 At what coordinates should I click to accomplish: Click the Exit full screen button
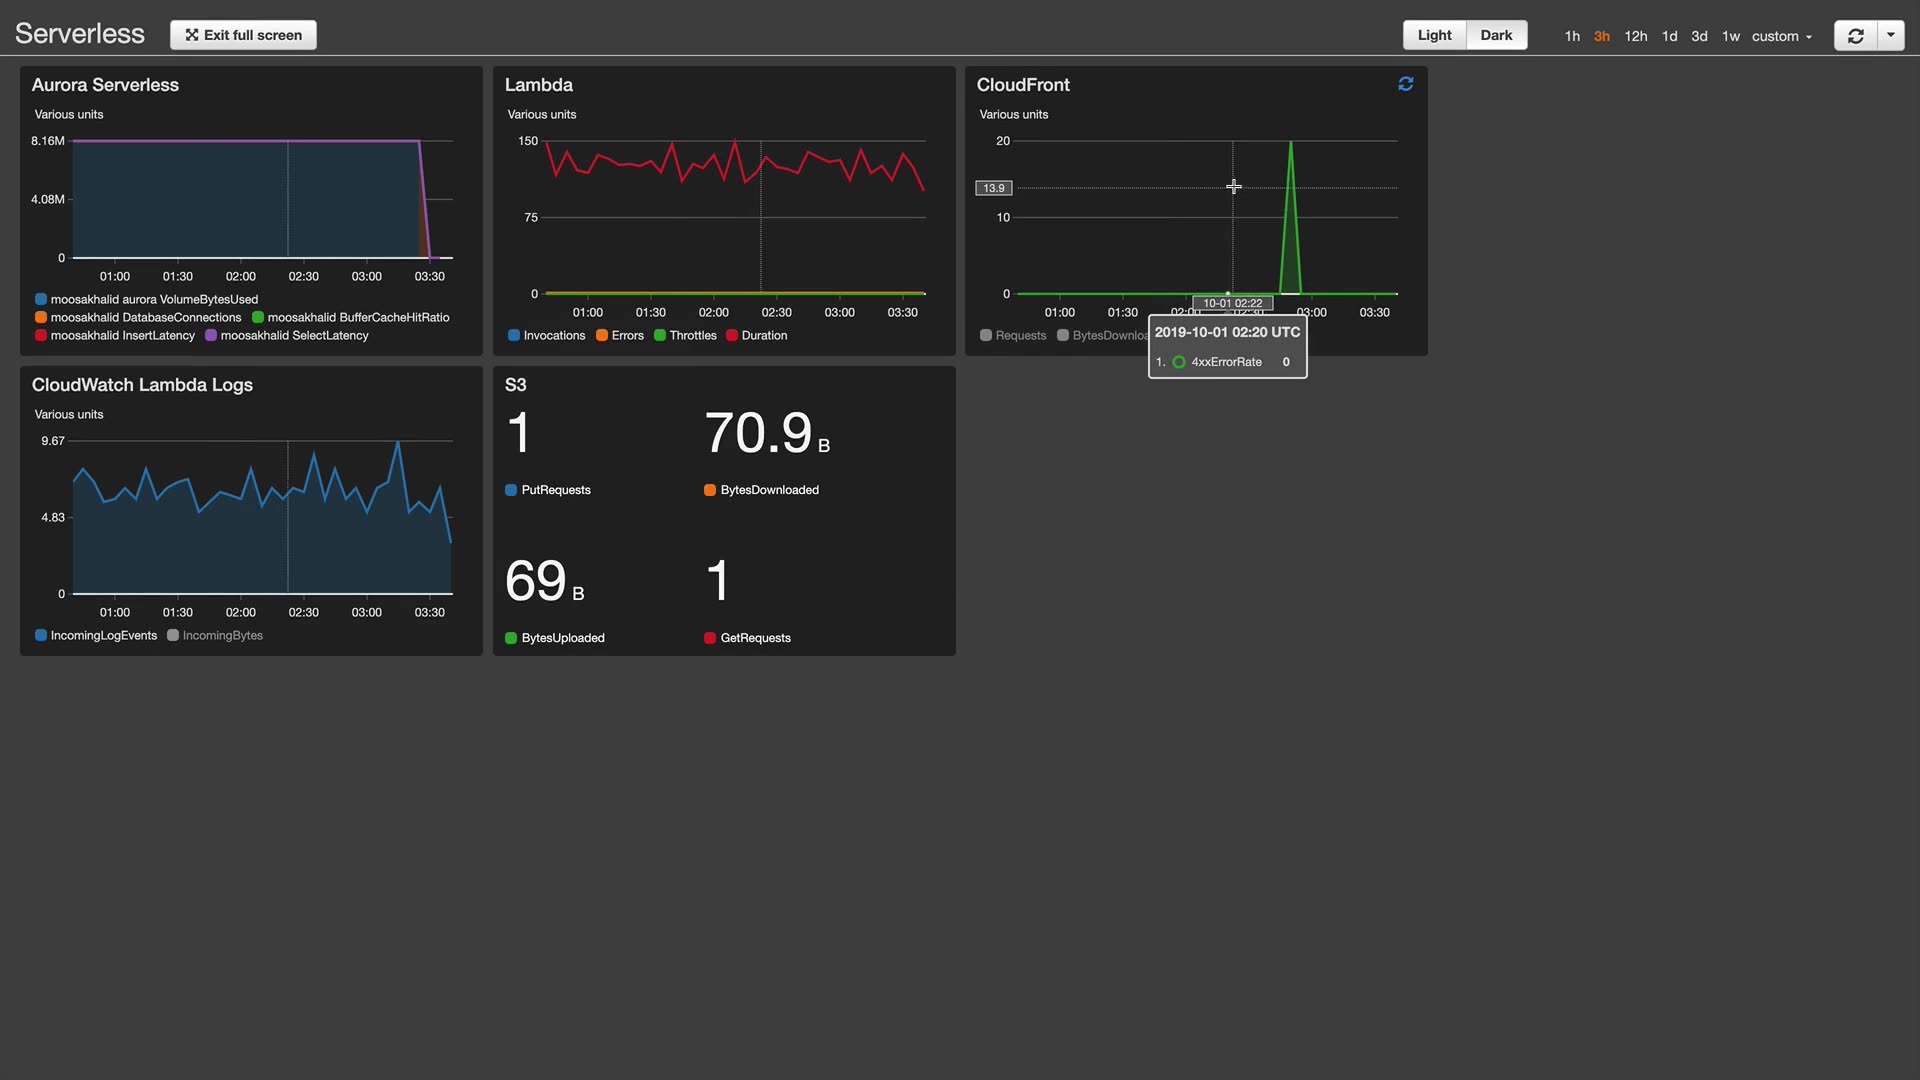243,35
